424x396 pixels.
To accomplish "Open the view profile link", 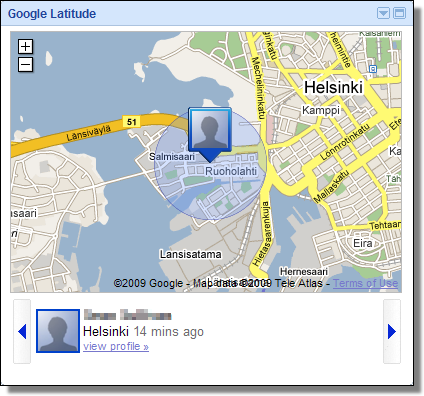I will tap(116, 346).
